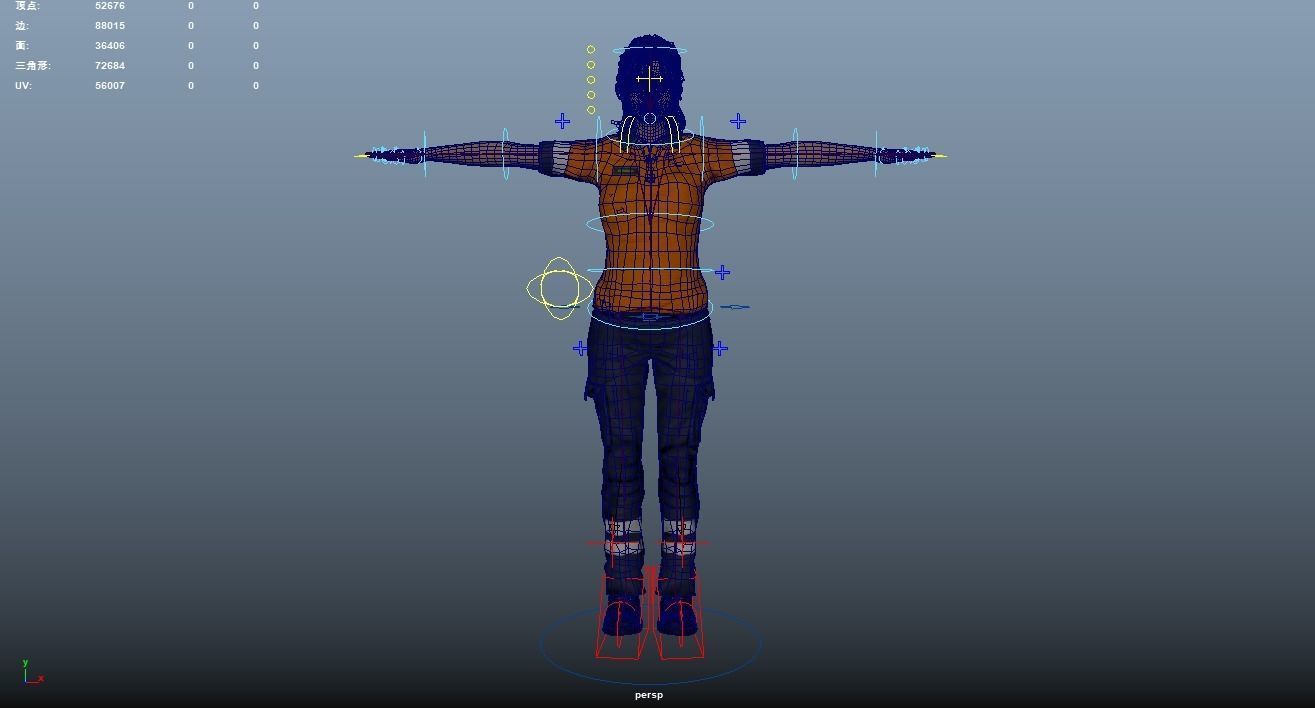Select blue cross control at screen-left hip

click(x=580, y=348)
